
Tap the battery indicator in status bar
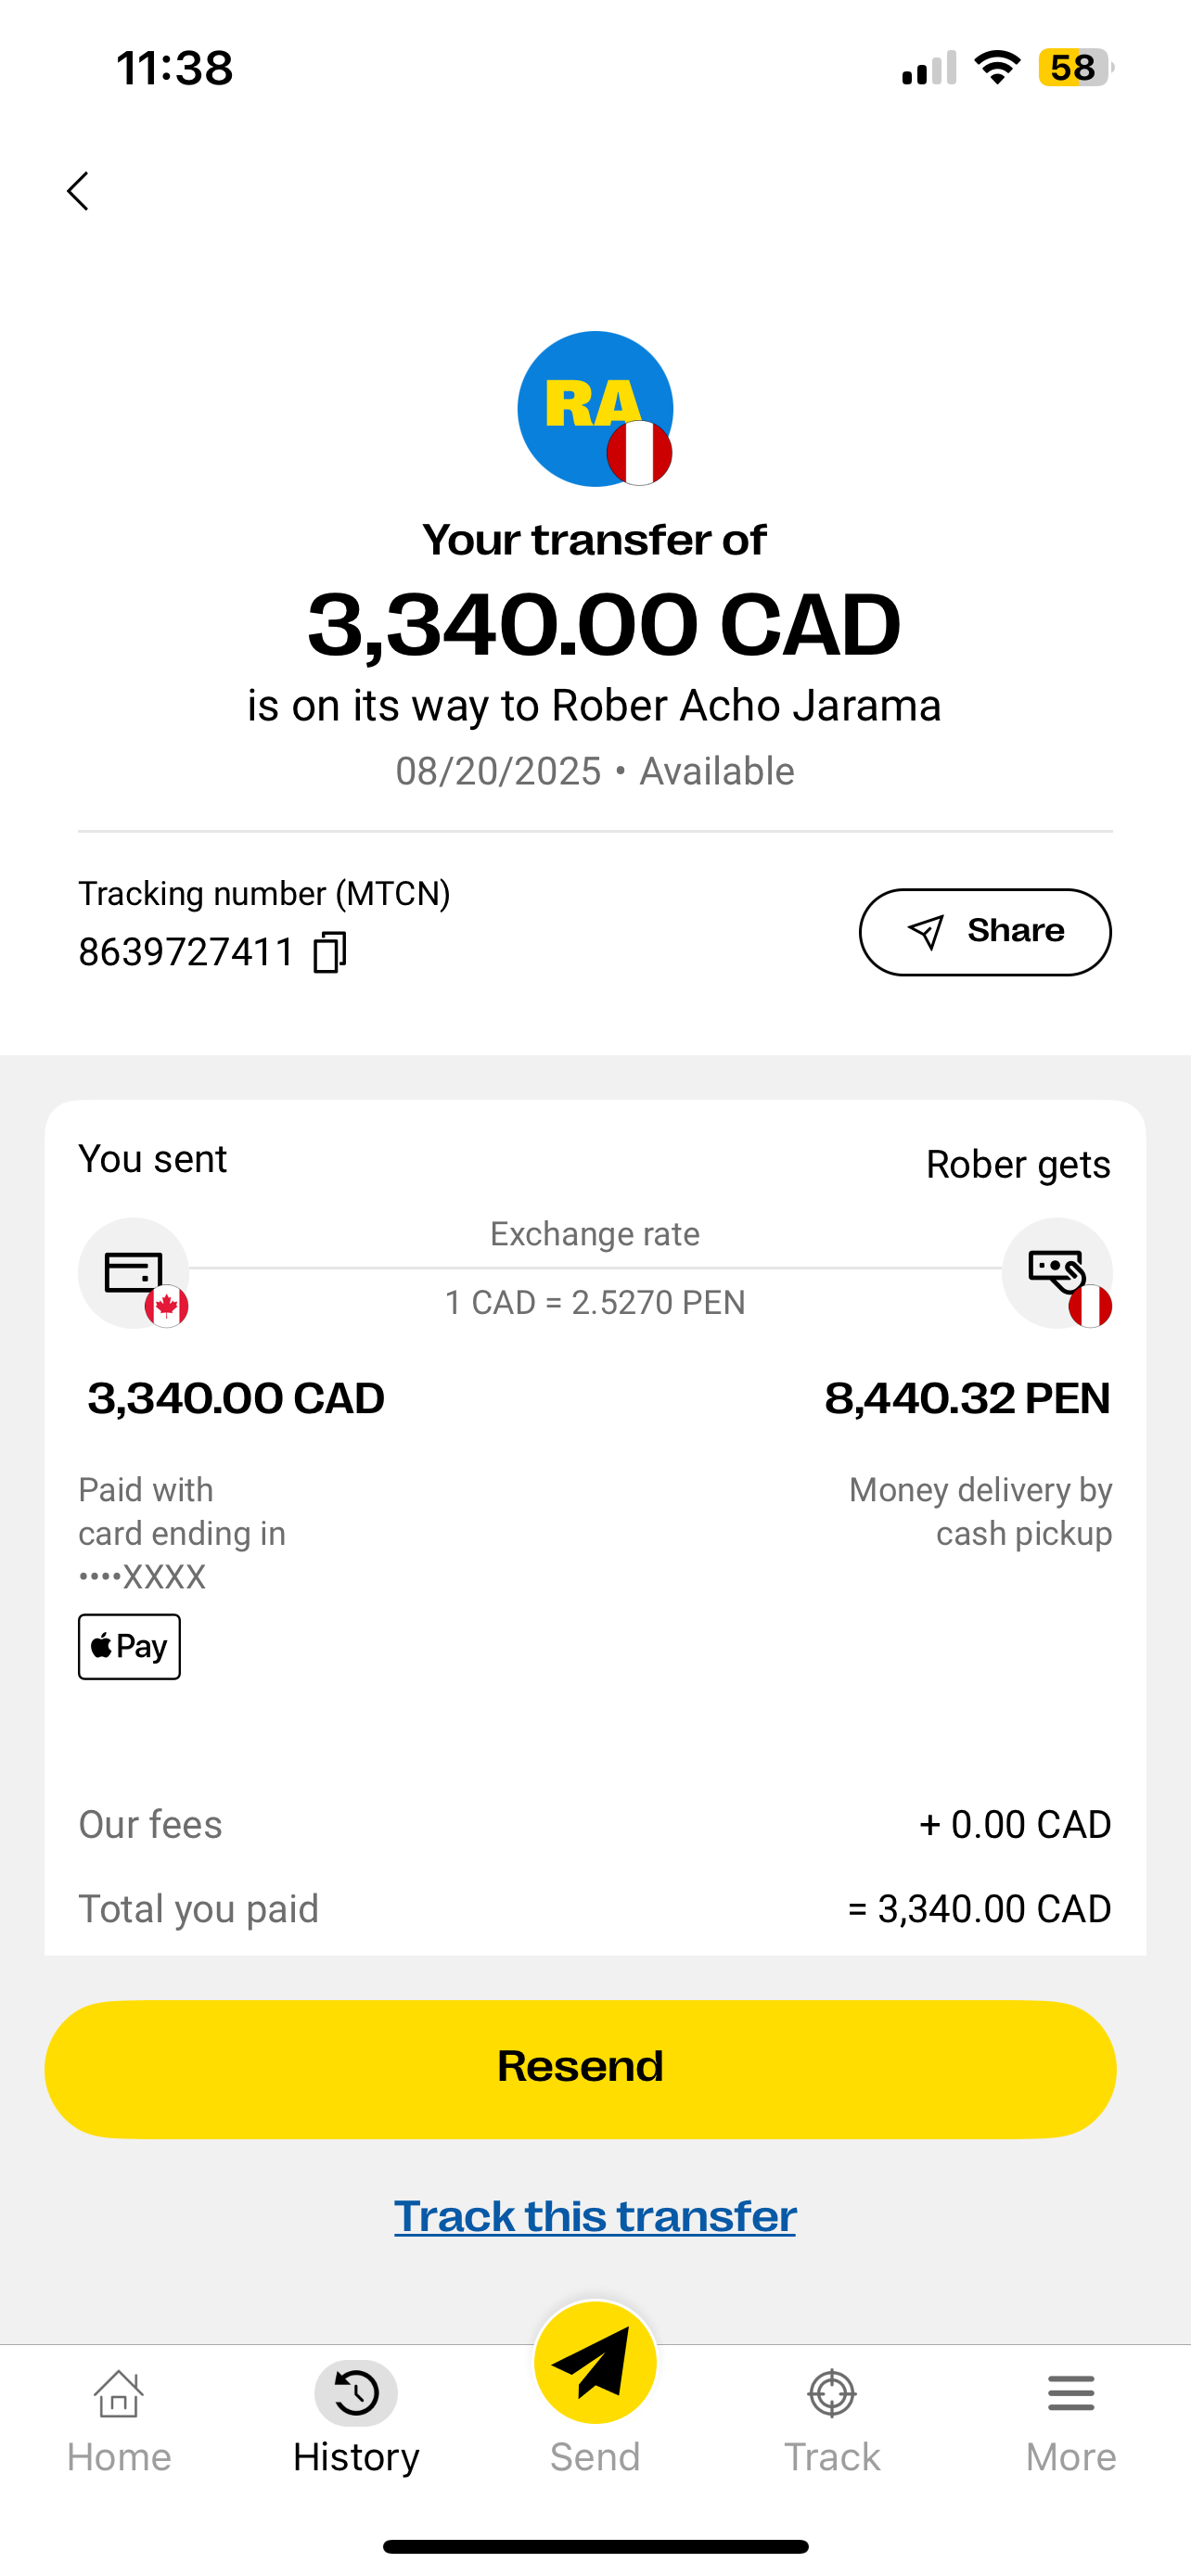tap(1075, 68)
